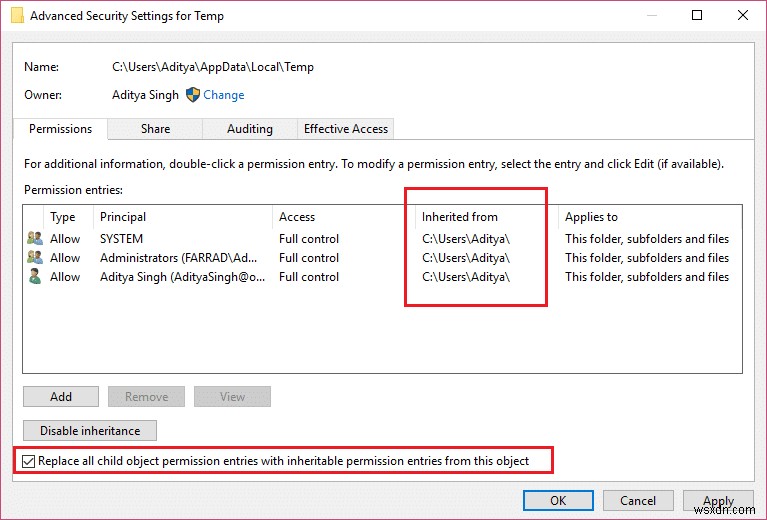Image resolution: width=767 pixels, height=520 pixels.
Task: Click the folder icon in title bar
Action: 14,16
